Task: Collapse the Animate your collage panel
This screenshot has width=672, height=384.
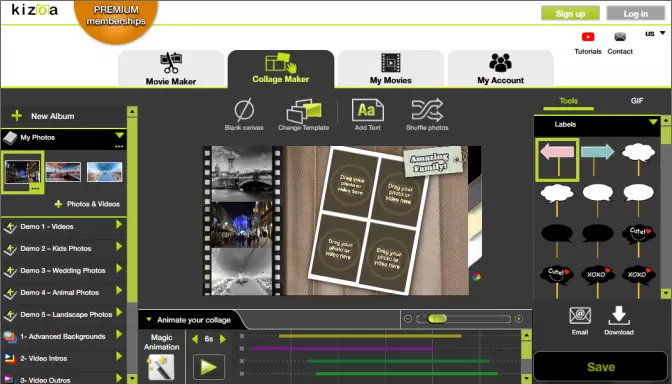Action: coord(149,320)
